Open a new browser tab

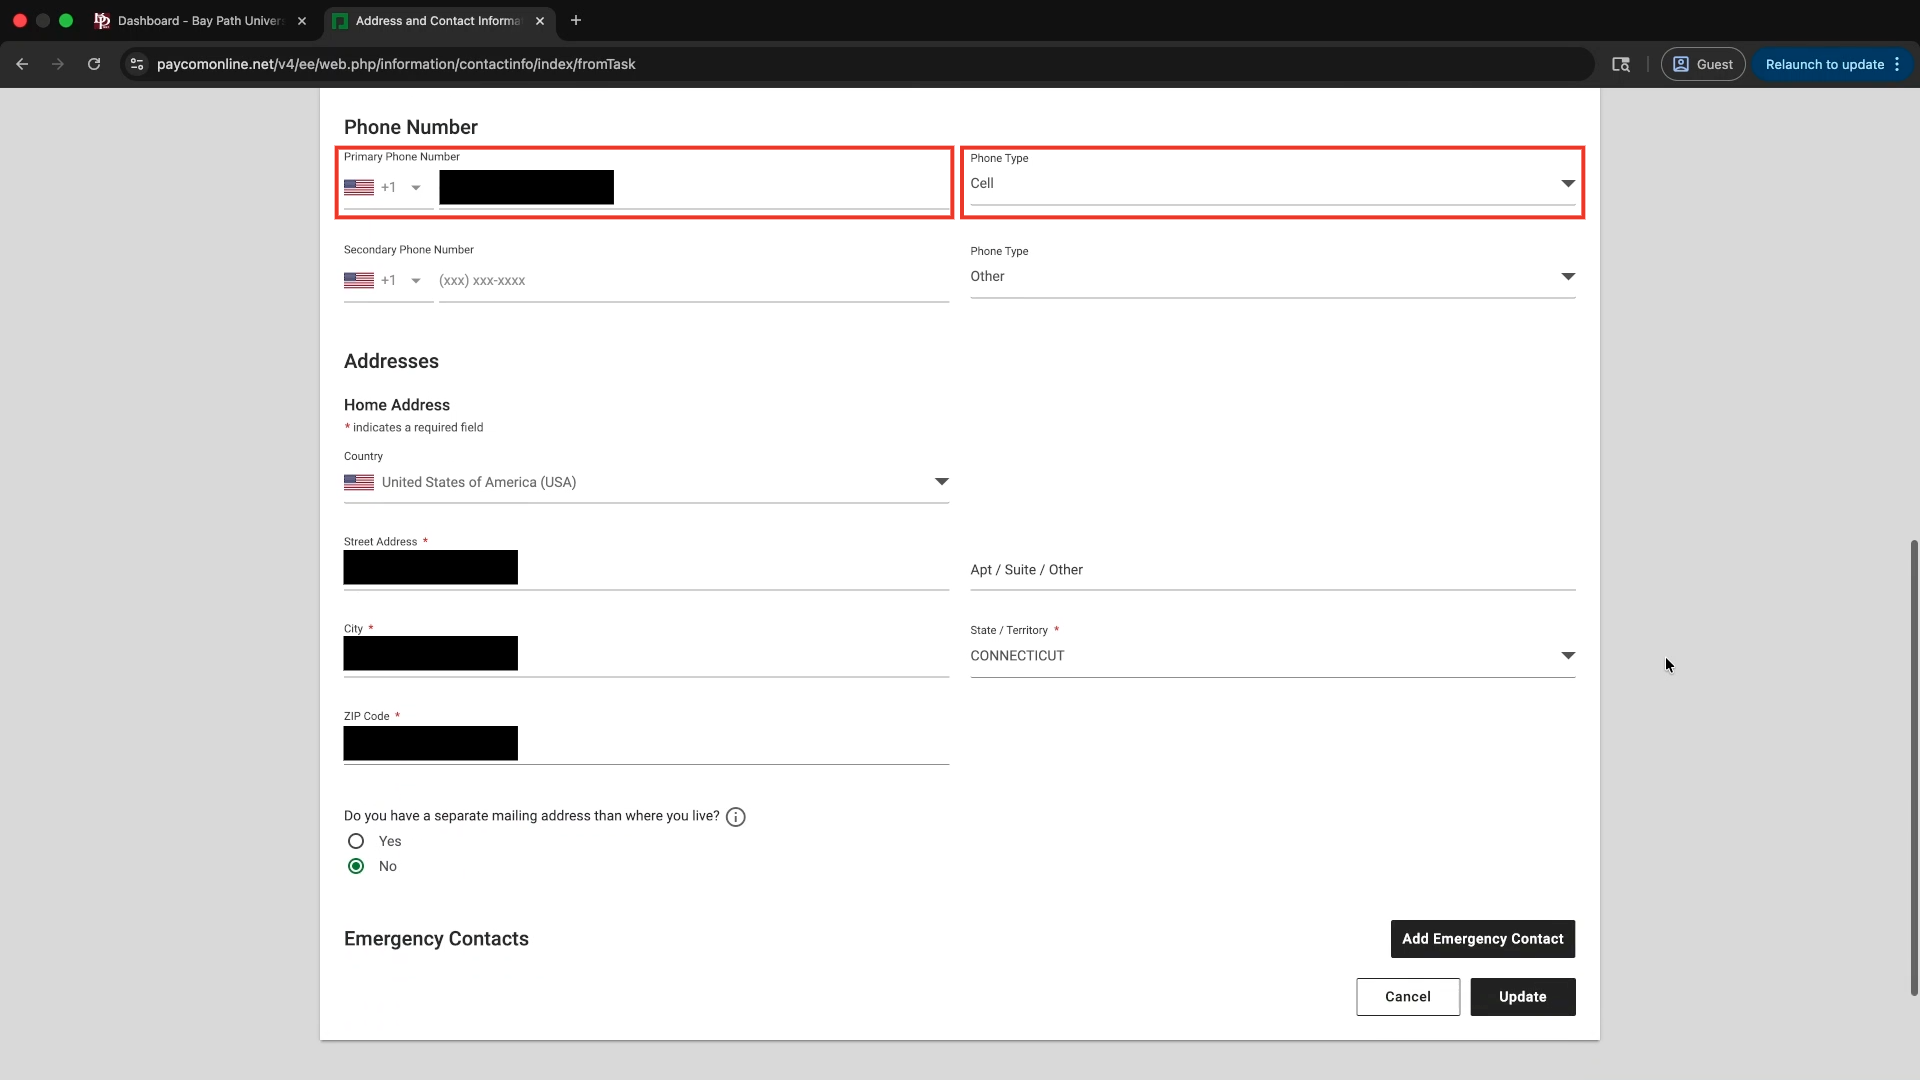(x=576, y=20)
